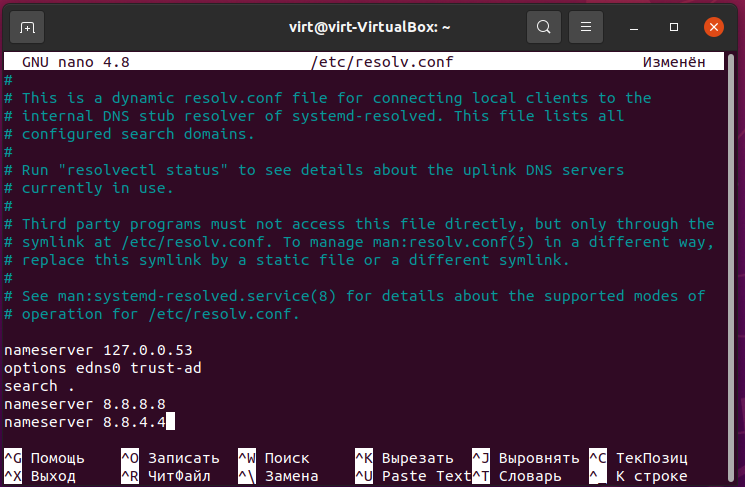The width and height of the screenshot is (745, 487).
Task: Open the terminal hamburger menu
Action: coord(585,27)
